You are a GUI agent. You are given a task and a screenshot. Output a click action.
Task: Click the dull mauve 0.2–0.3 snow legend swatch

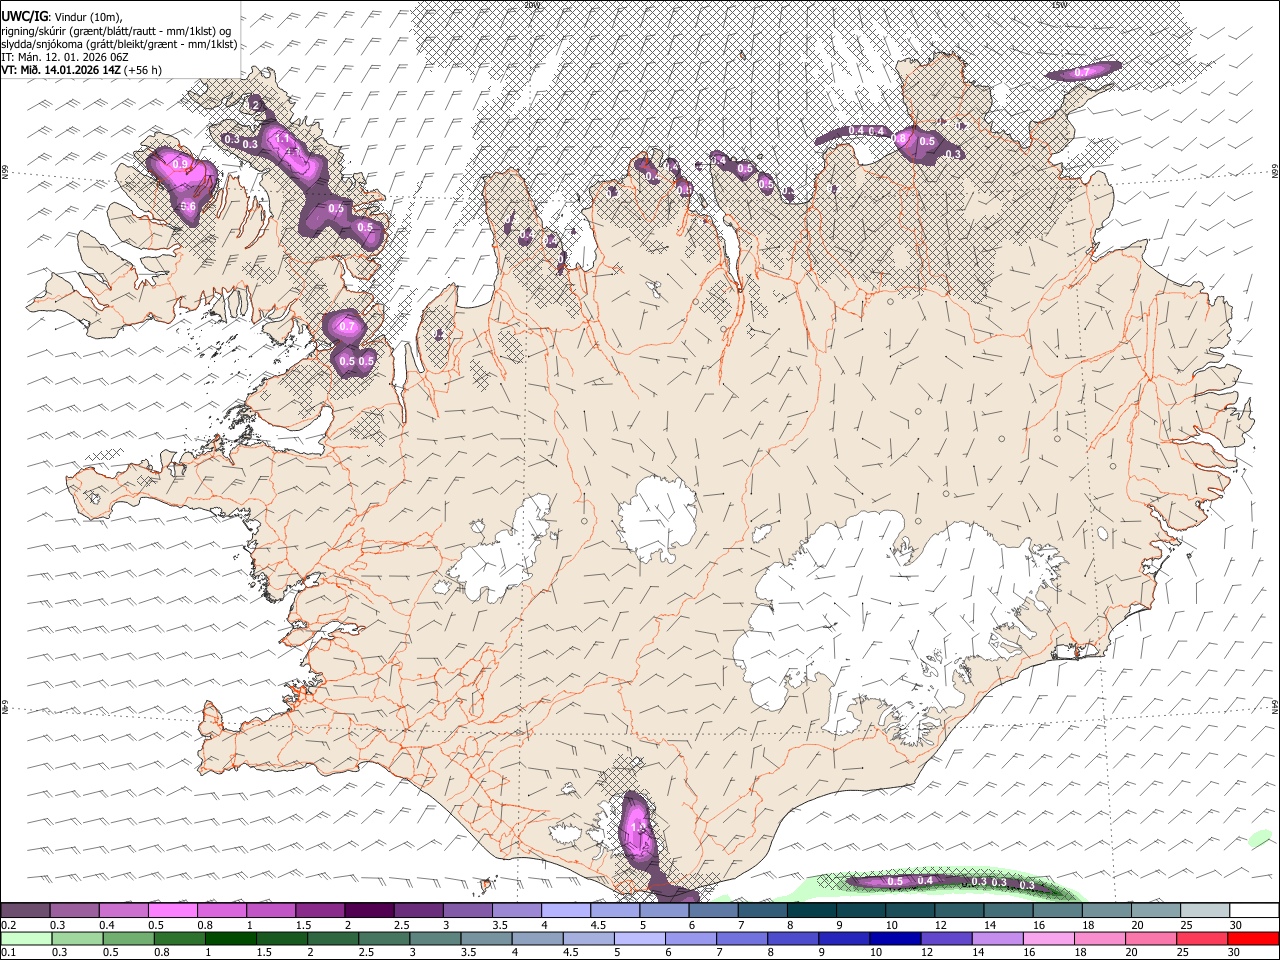pyautogui.click(x=25, y=911)
